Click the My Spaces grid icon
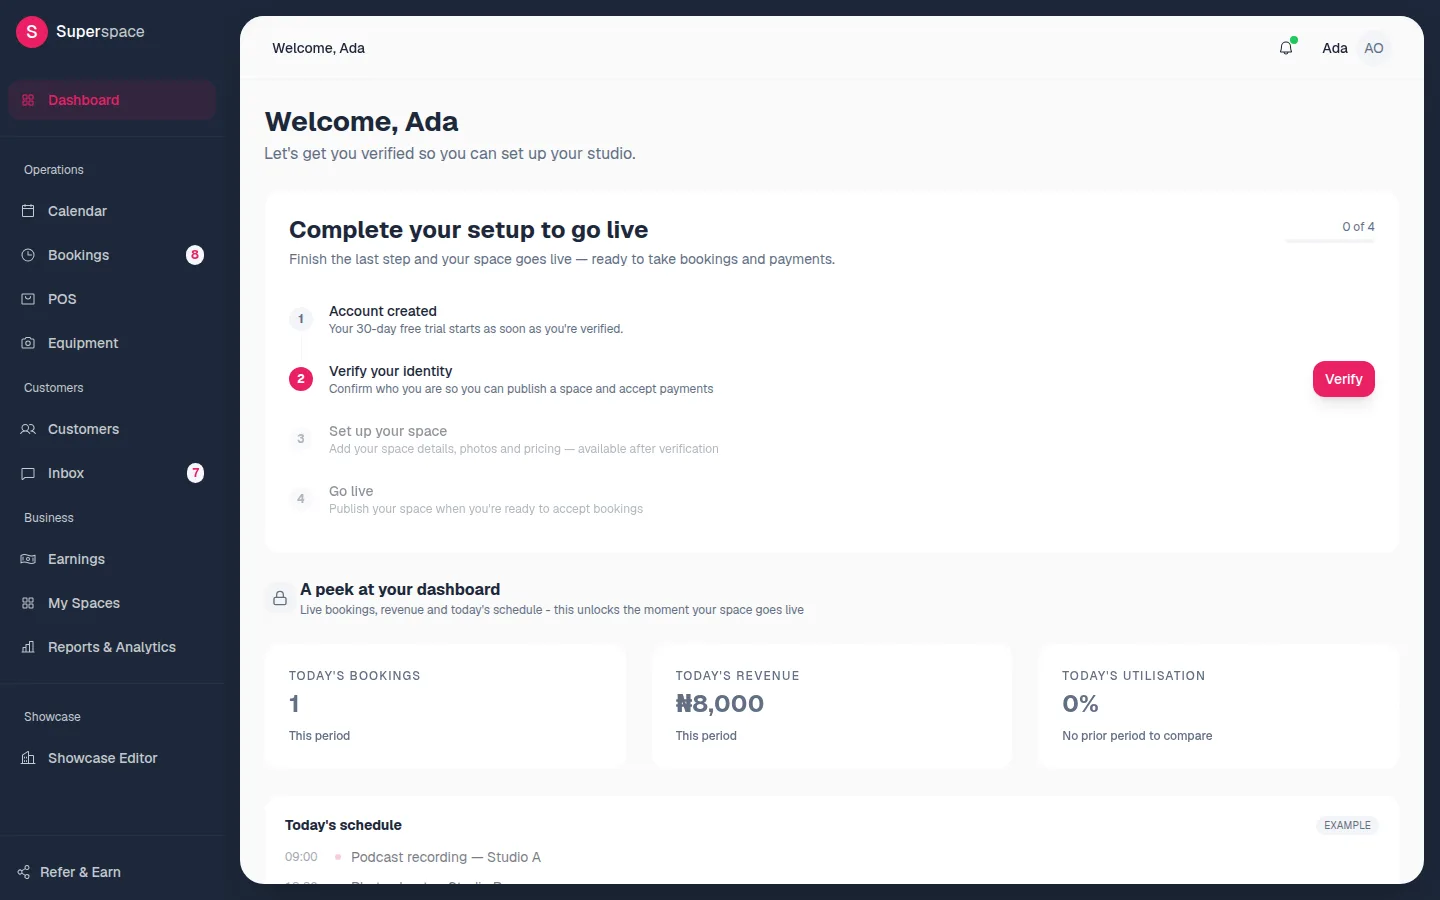The height and width of the screenshot is (900, 1440). click(x=28, y=603)
